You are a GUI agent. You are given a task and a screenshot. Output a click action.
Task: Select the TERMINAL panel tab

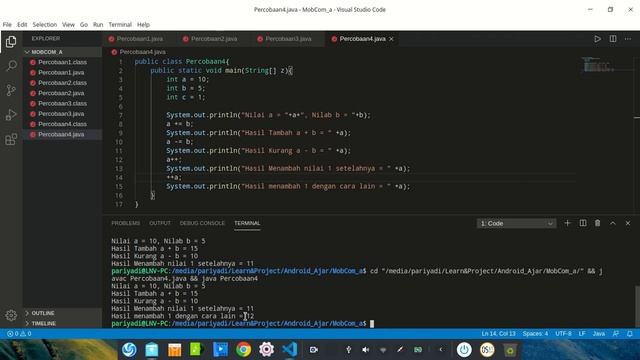(247, 223)
